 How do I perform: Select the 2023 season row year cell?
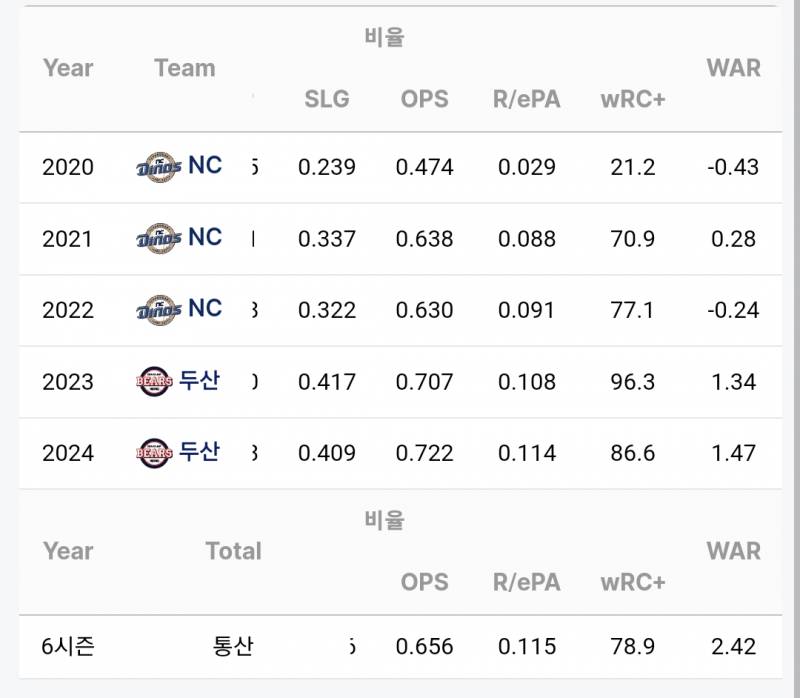68,382
